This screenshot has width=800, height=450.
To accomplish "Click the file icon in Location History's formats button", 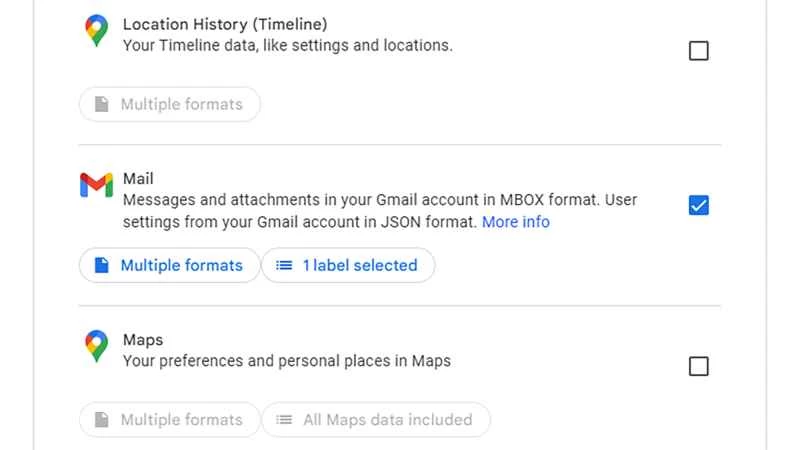I will point(101,104).
